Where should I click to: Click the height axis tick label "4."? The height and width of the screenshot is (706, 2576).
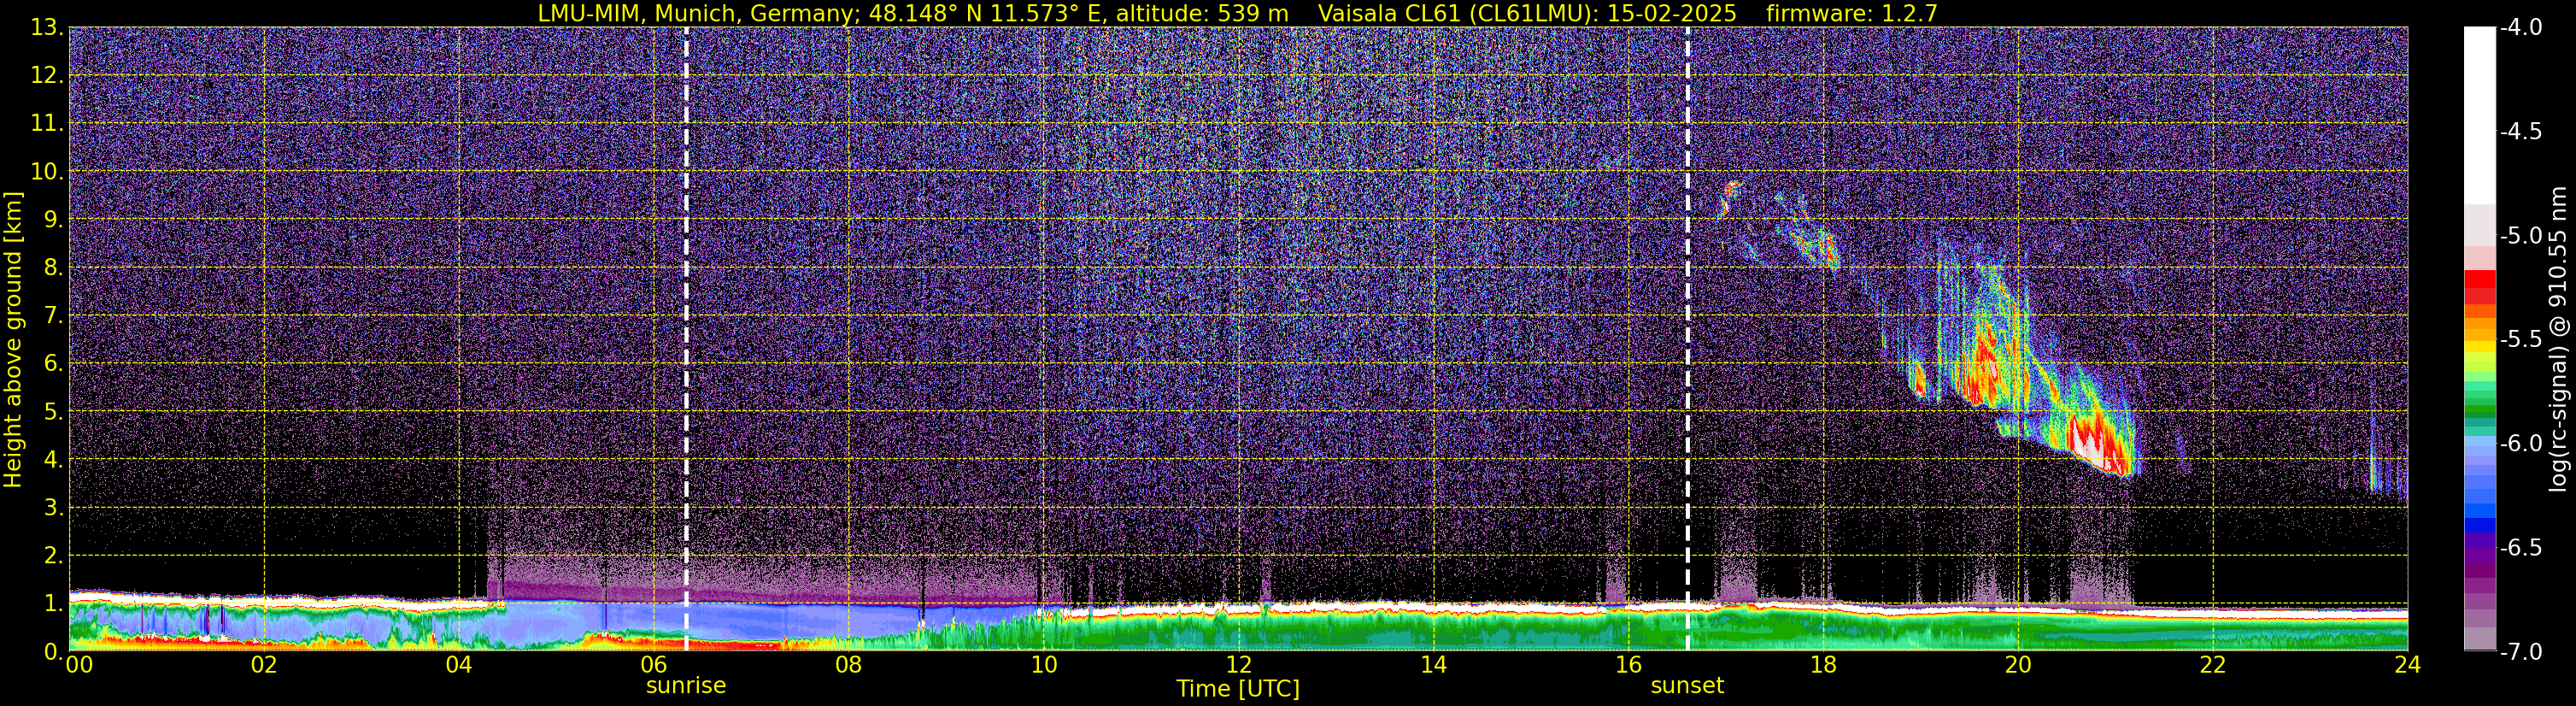tap(54, 460)
